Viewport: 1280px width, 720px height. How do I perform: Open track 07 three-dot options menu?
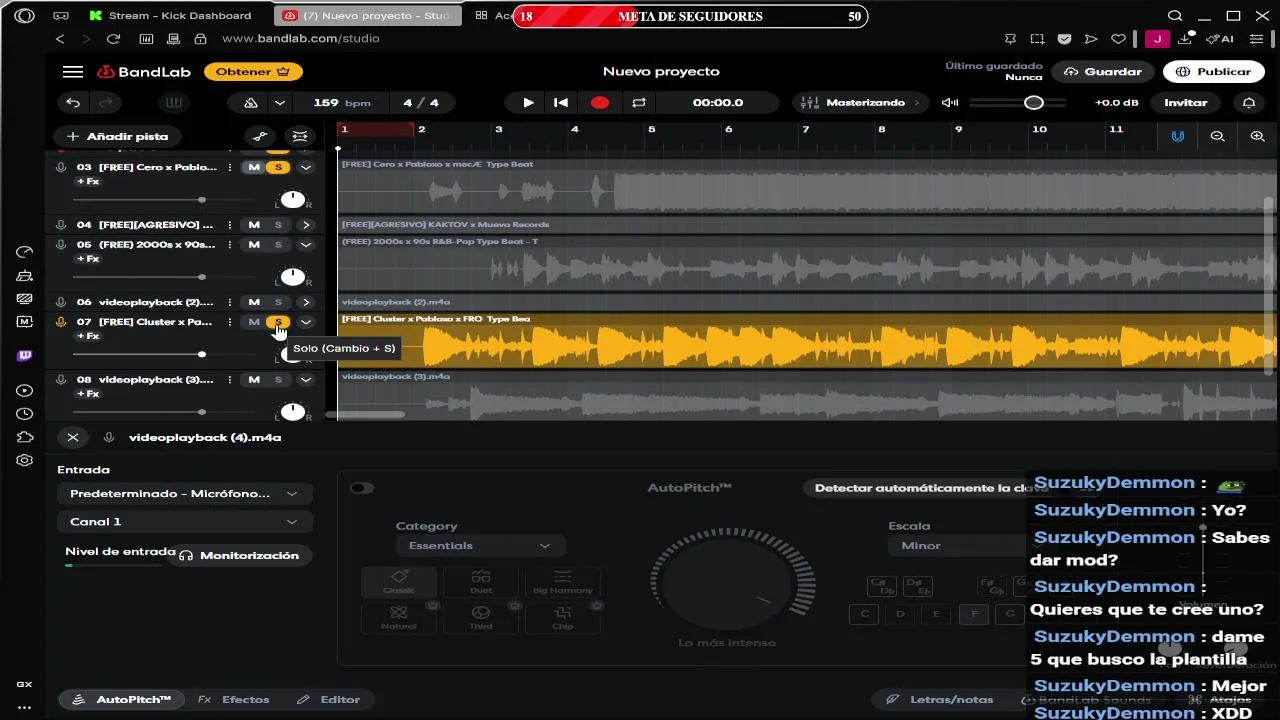point(230,322)
